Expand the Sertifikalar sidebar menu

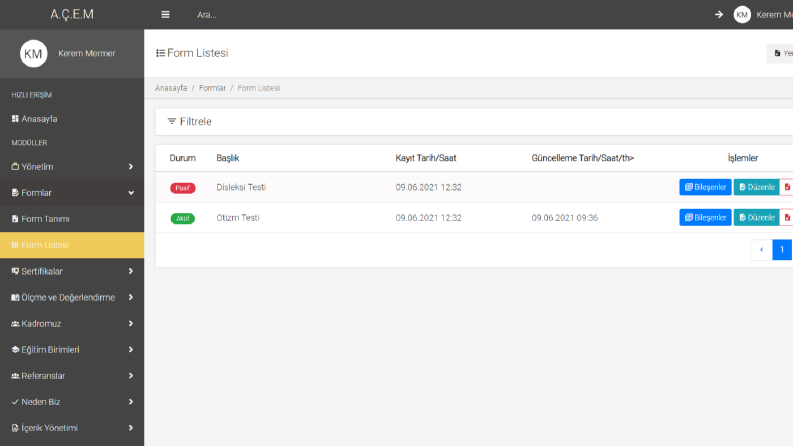point(72,272)
